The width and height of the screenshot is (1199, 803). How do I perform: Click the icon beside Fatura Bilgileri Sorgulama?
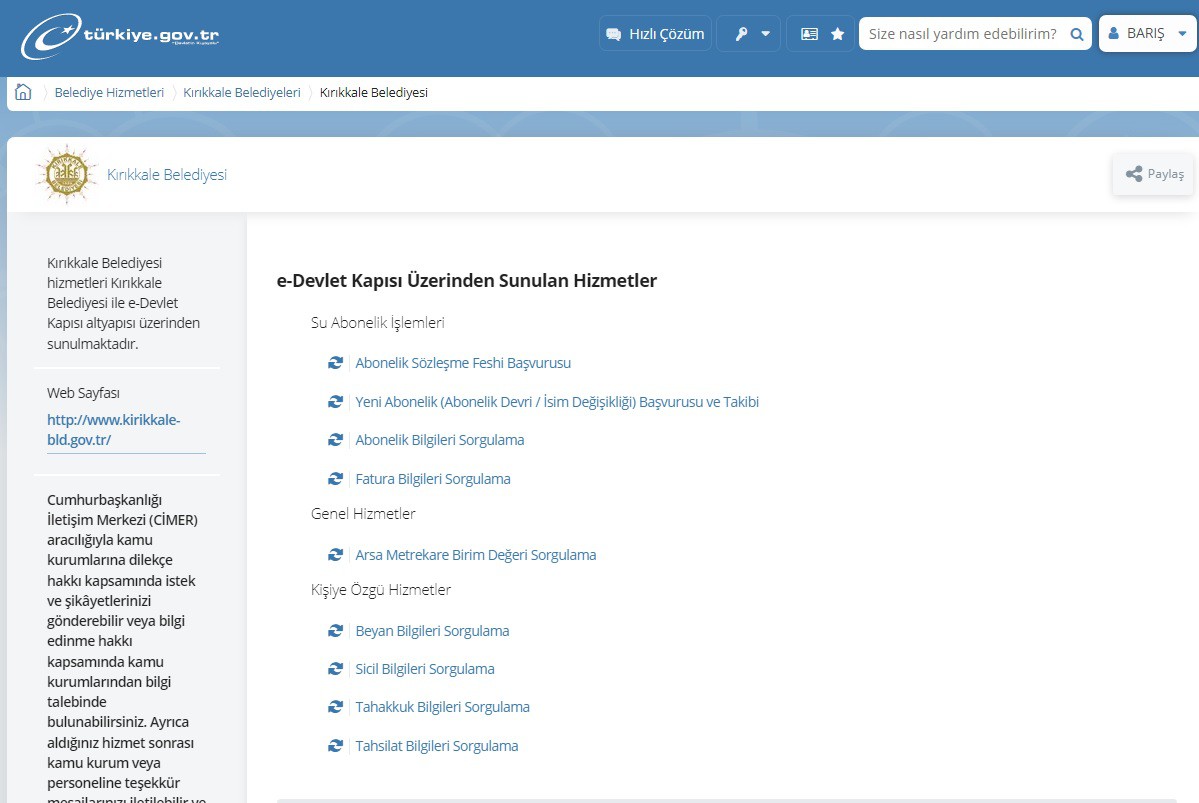(x=335, y=479)
